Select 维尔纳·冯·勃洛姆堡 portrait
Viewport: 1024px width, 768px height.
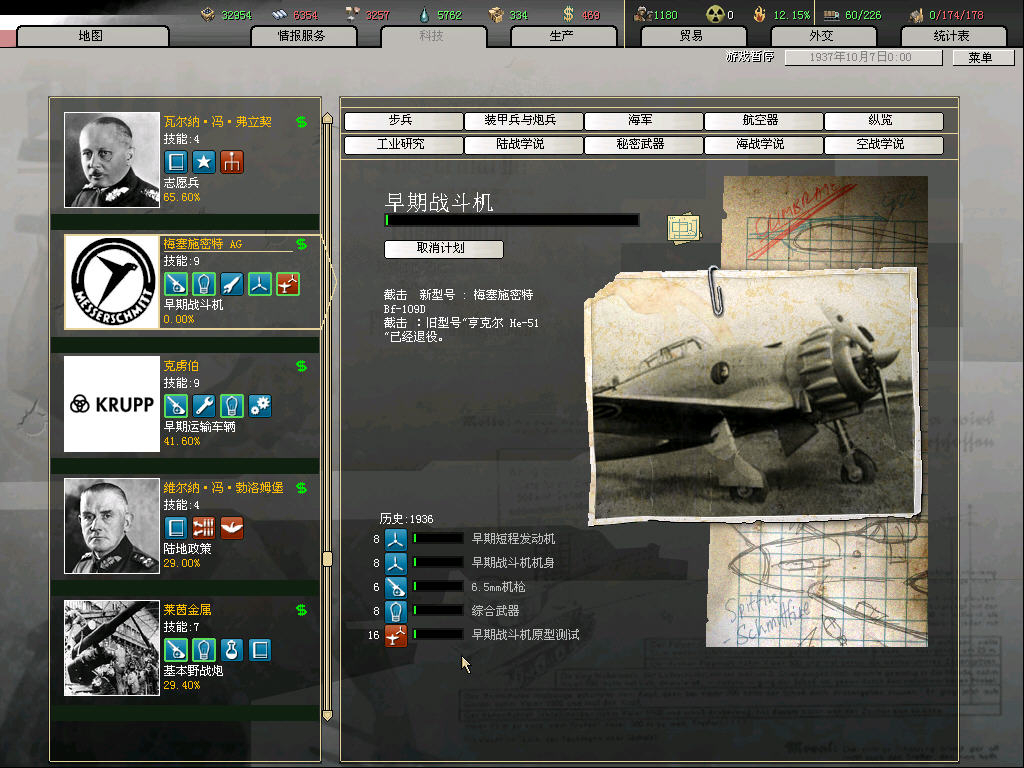click(x=112, y=526)
